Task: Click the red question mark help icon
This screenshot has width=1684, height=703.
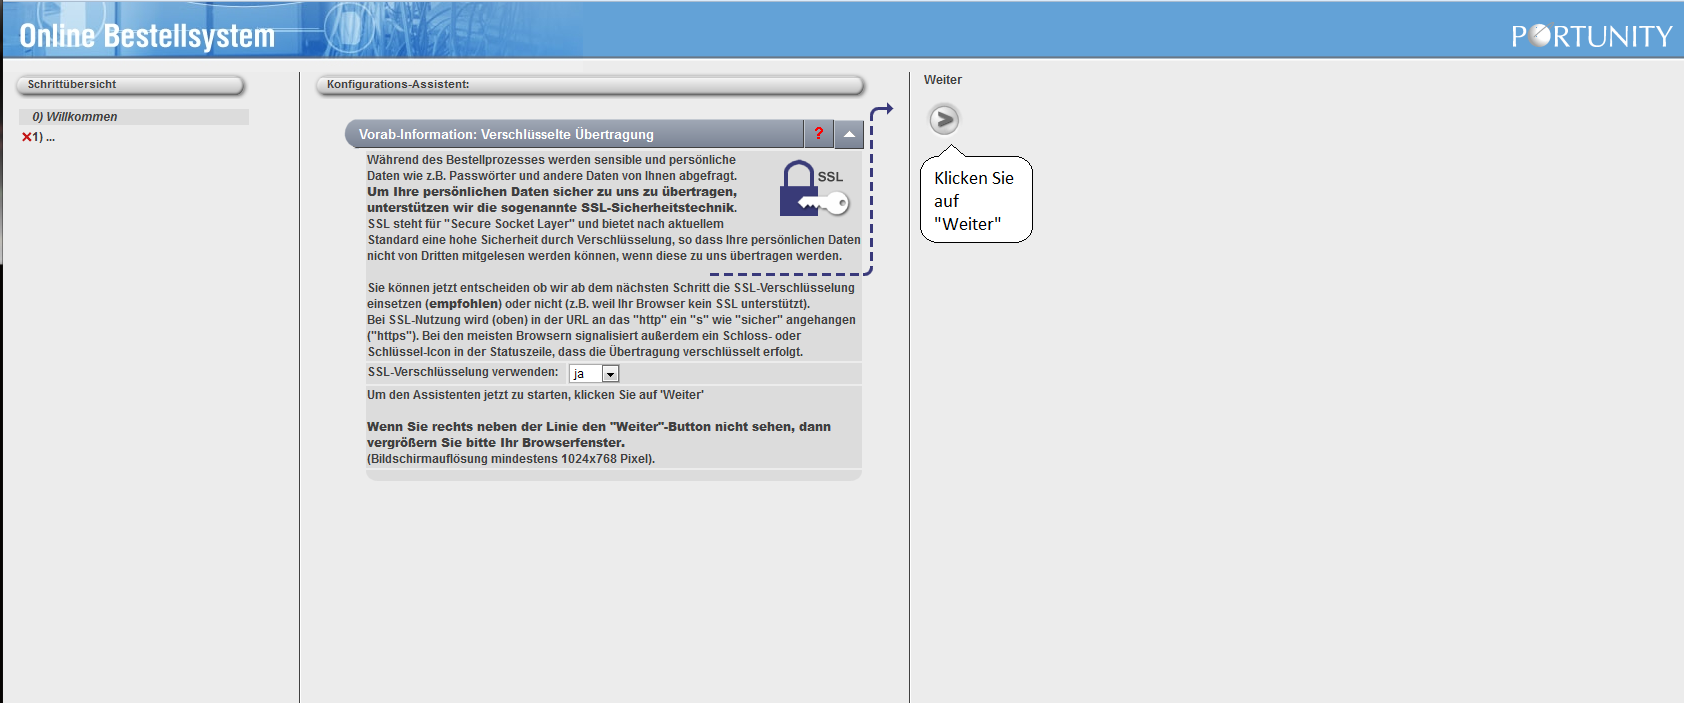Action: 818,134
